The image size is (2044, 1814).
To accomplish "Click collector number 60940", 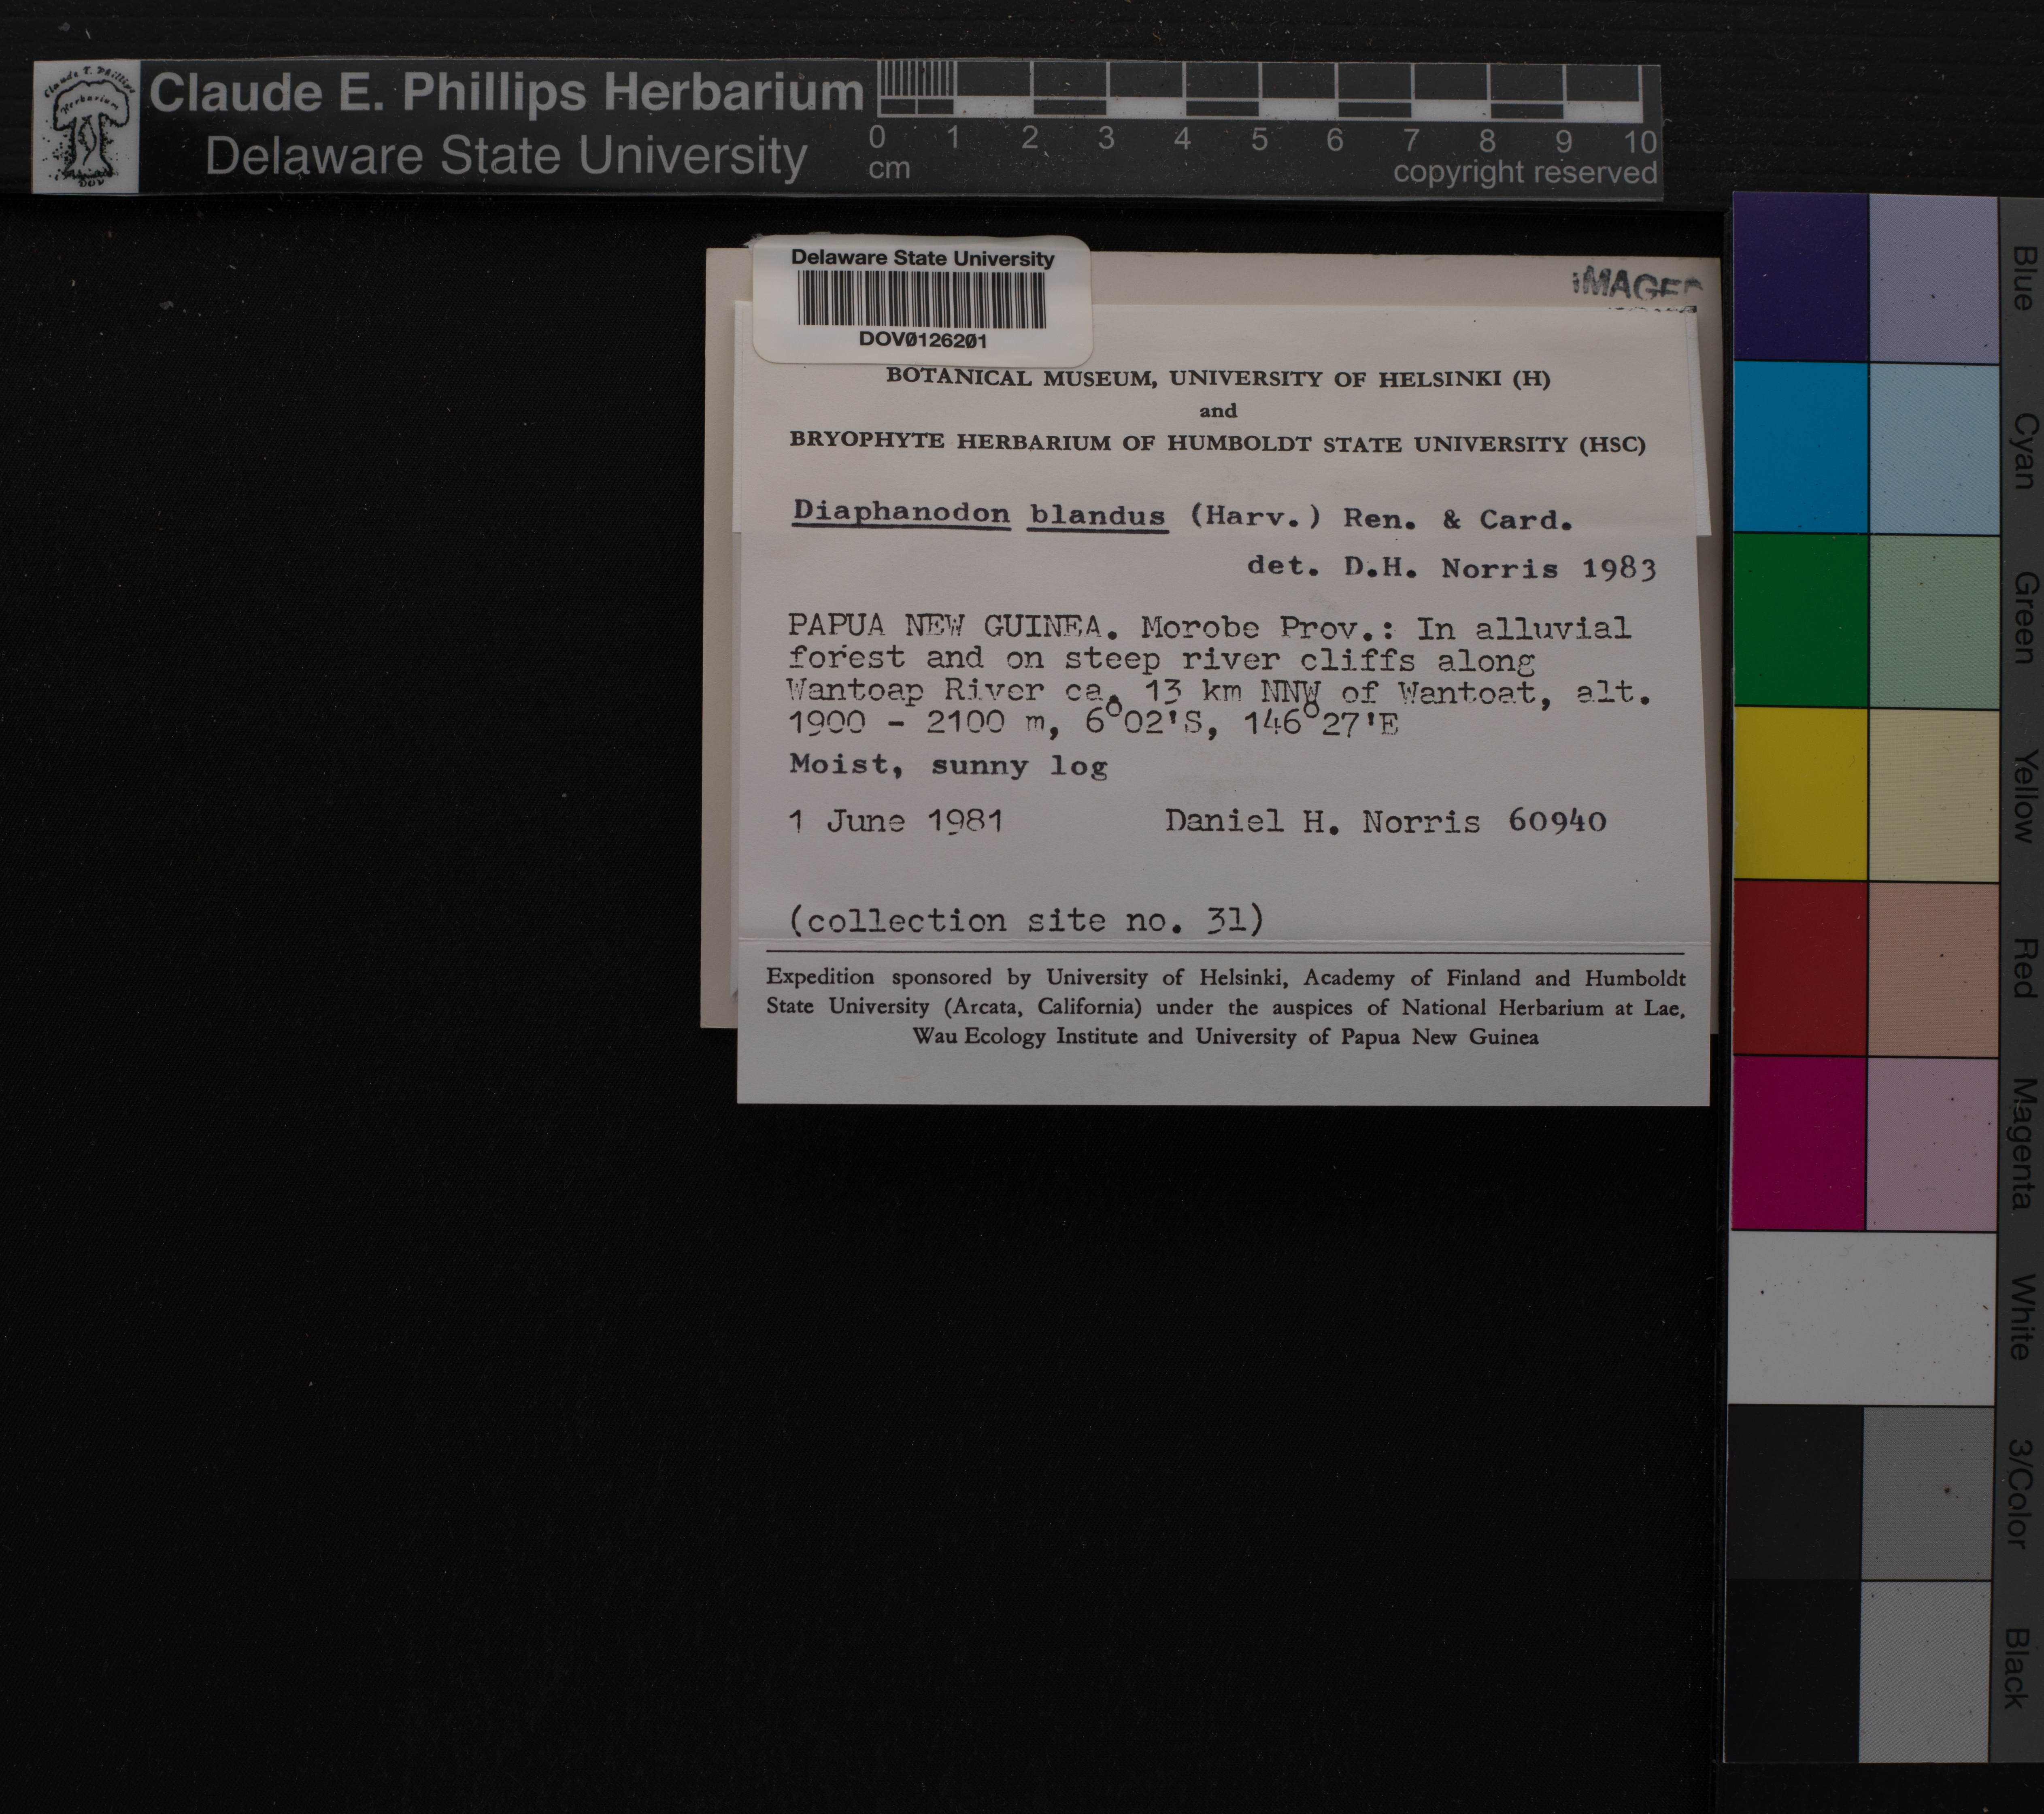I will [1556, 821].
